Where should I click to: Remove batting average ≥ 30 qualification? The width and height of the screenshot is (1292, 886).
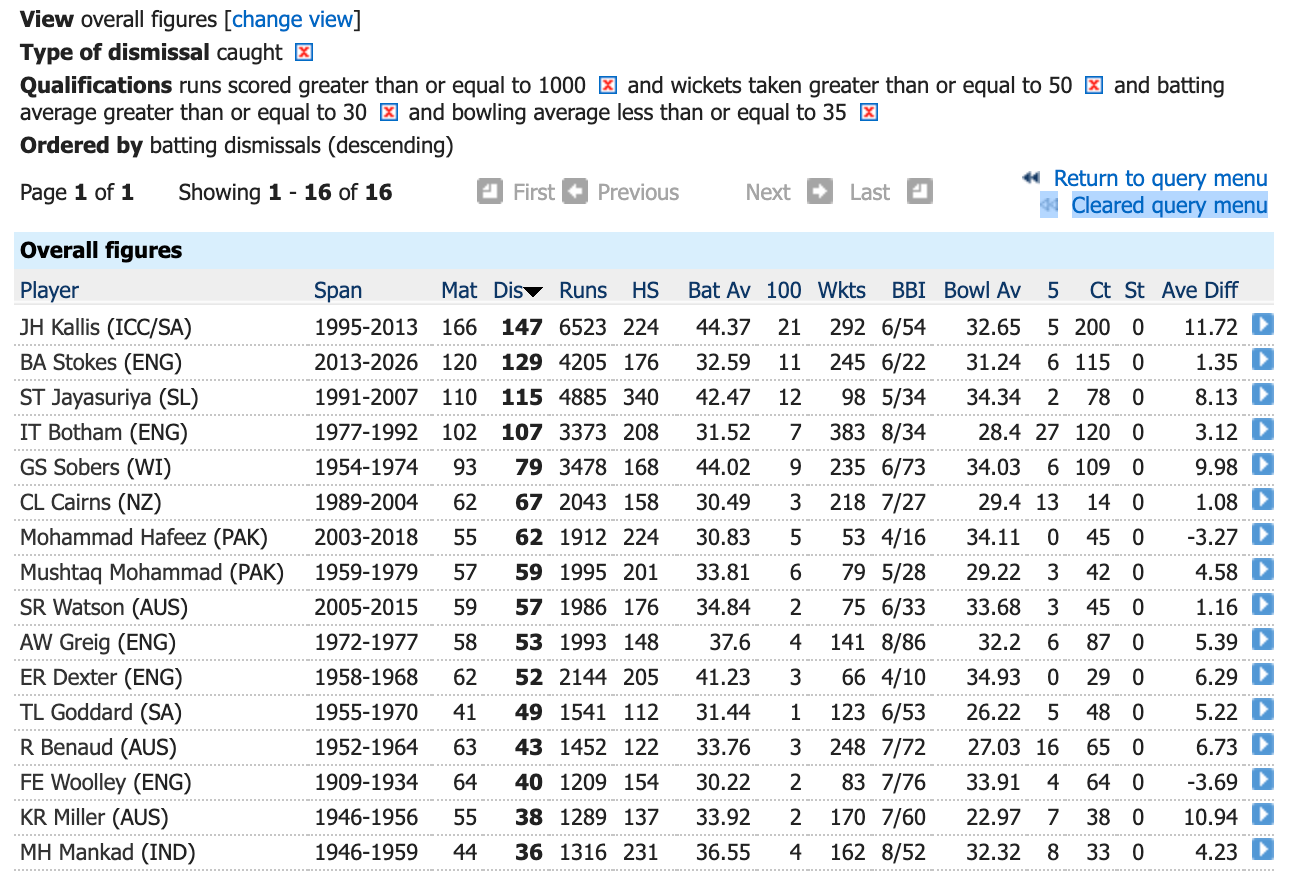389,112
